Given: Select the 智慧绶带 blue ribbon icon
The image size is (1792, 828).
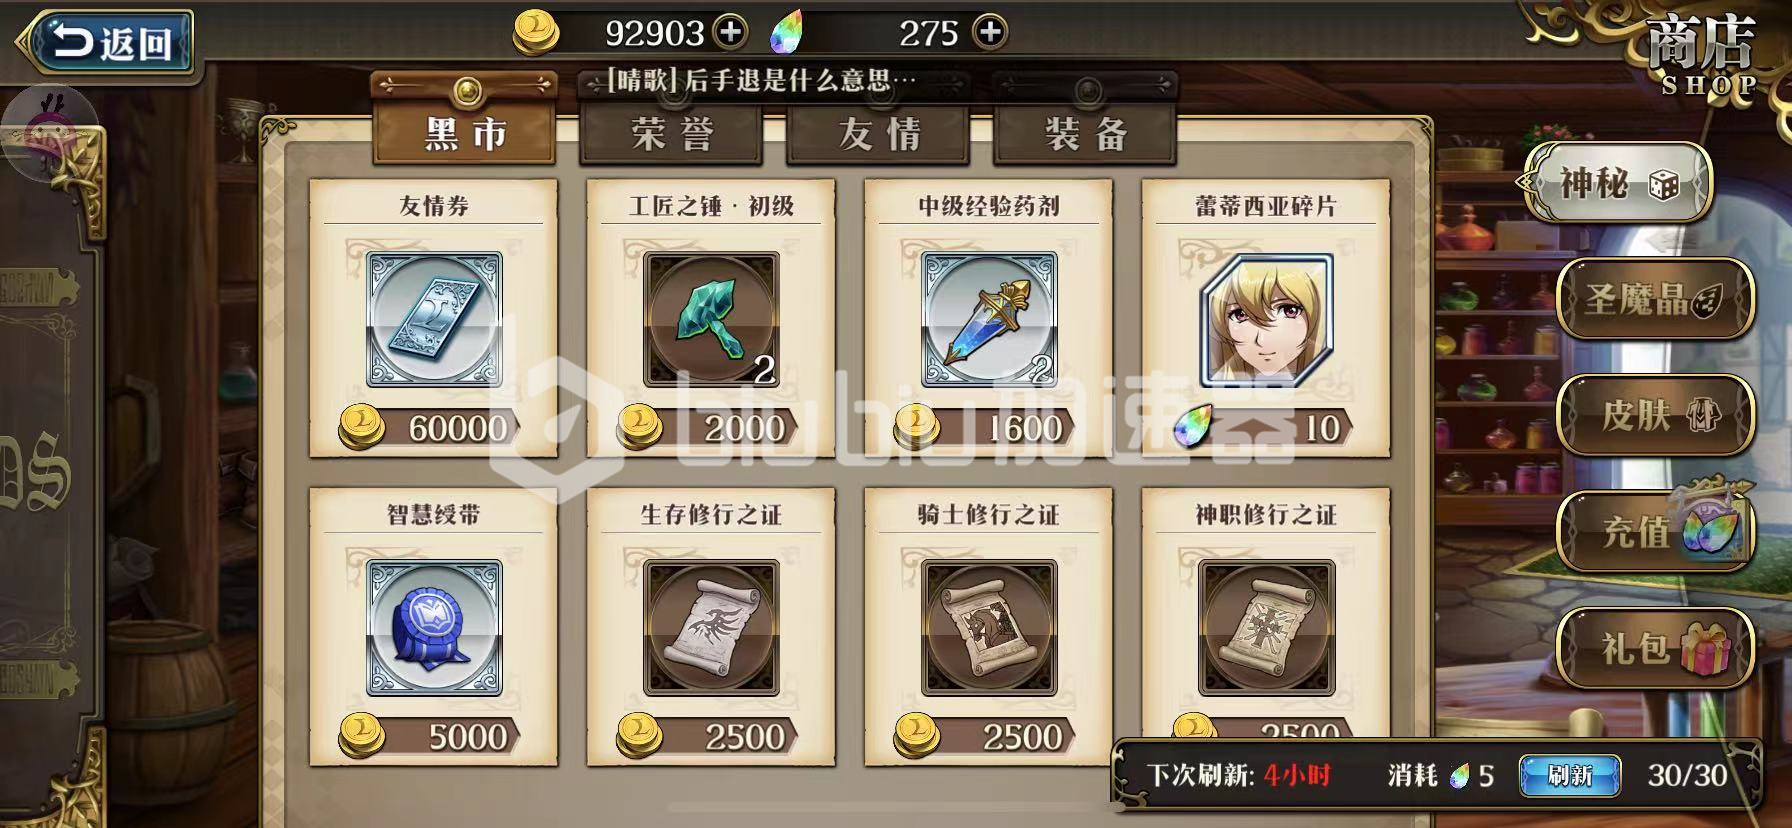Looking at the screenshot, I should pos(434,628).
